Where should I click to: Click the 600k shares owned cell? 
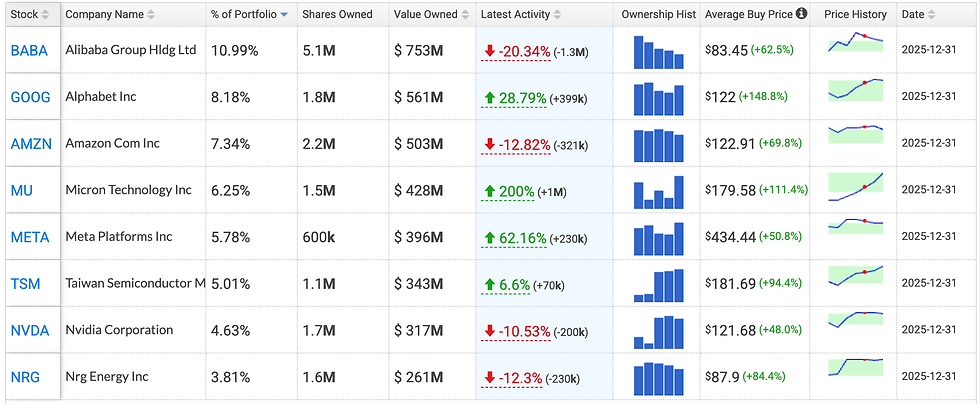click(x=319, y=238)
